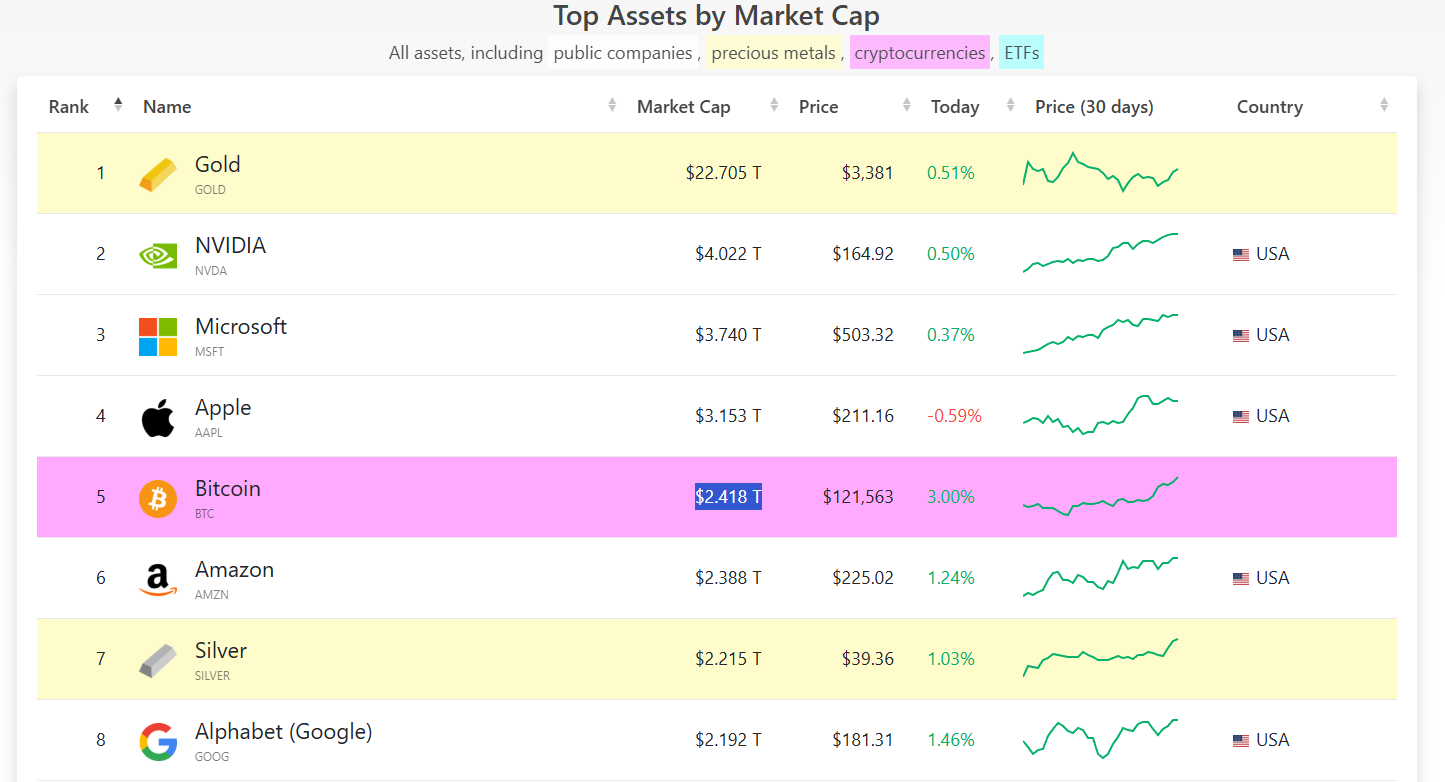Open the Gold asset page
Viewport: 1445px width, 782px height.
click(218, 165)
